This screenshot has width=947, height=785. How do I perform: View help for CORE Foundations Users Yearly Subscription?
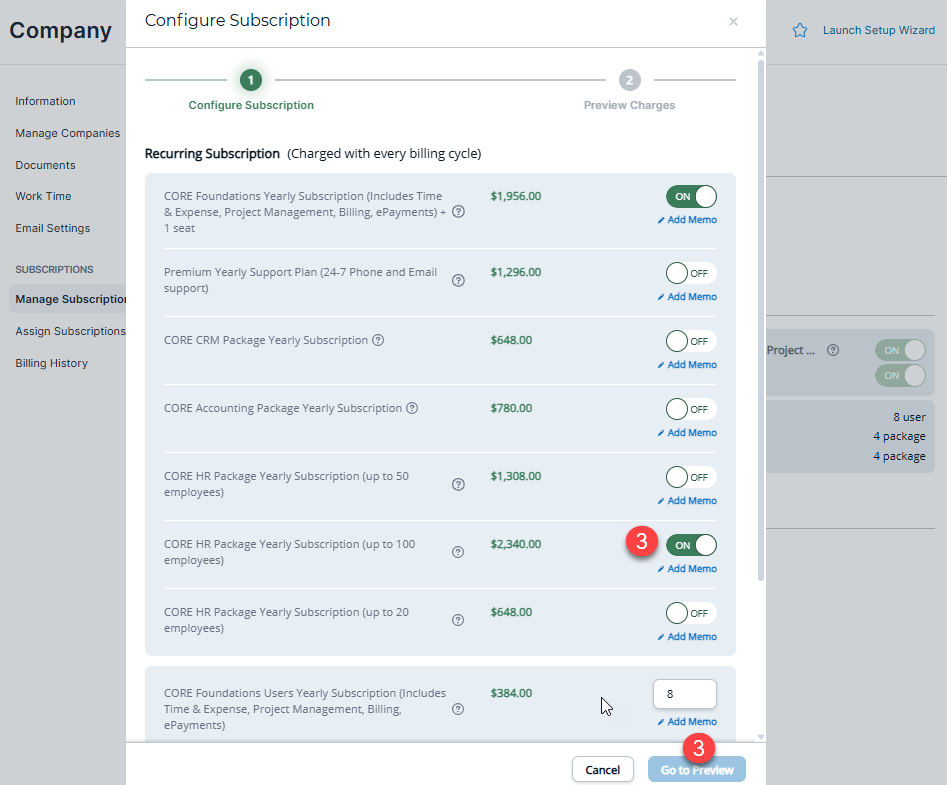(458, 709)
